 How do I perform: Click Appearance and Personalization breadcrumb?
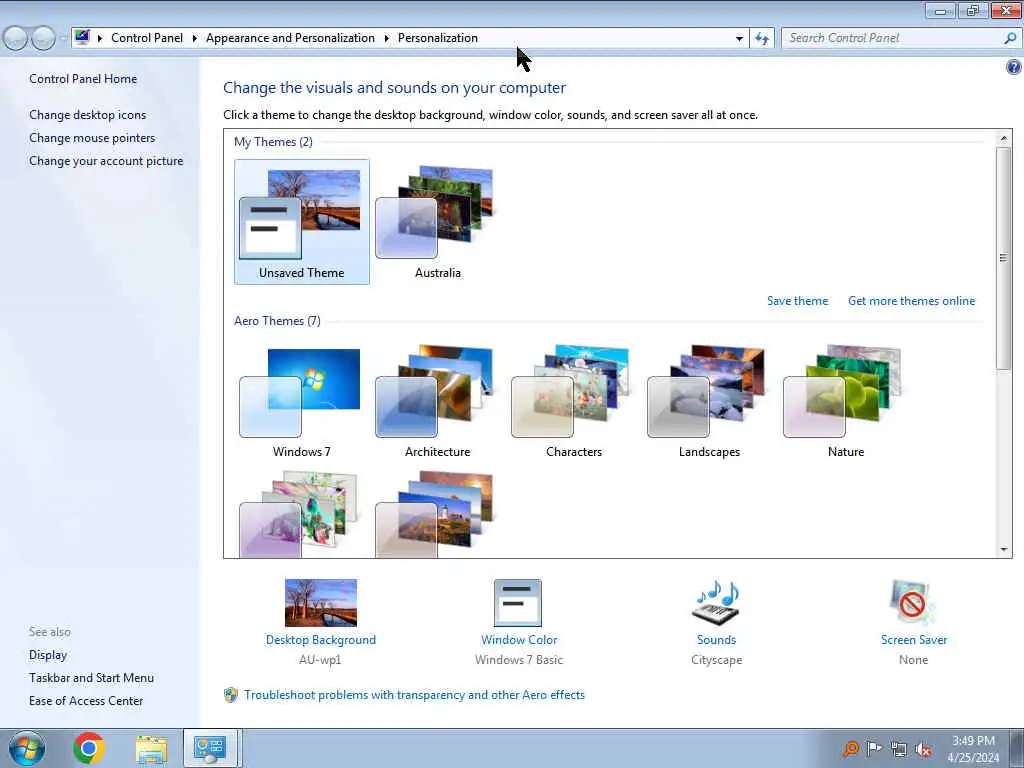click(x=291, y=38)
